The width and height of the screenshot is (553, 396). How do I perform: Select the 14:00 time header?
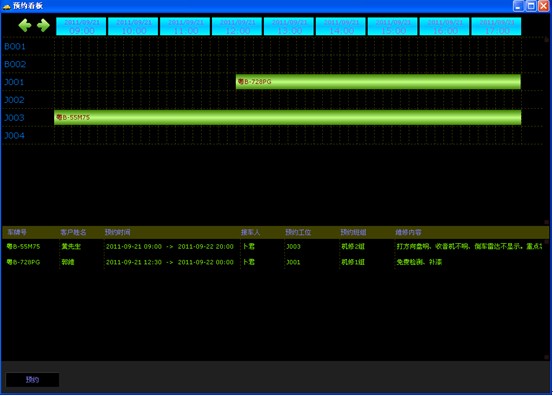point(341,26)
